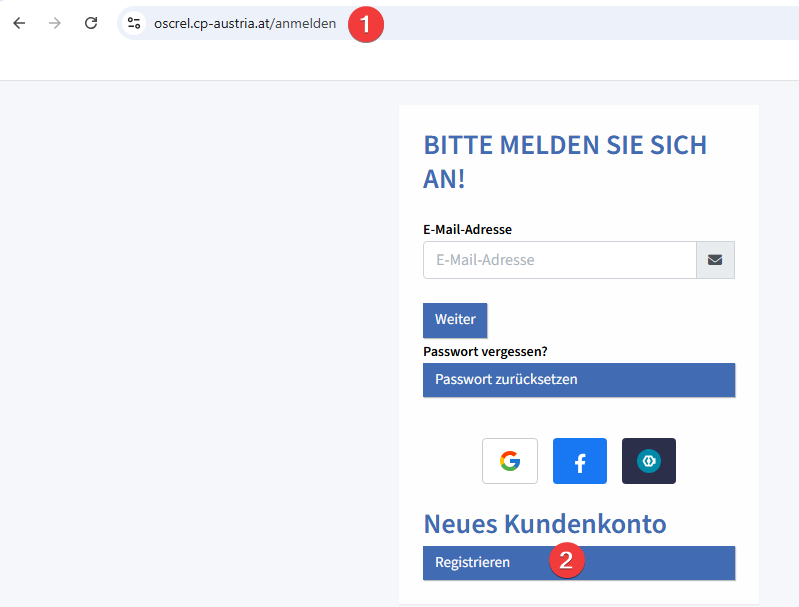799x607 pixels.
Task: Click the Weiter button
Action: click(x=455, y=320)
